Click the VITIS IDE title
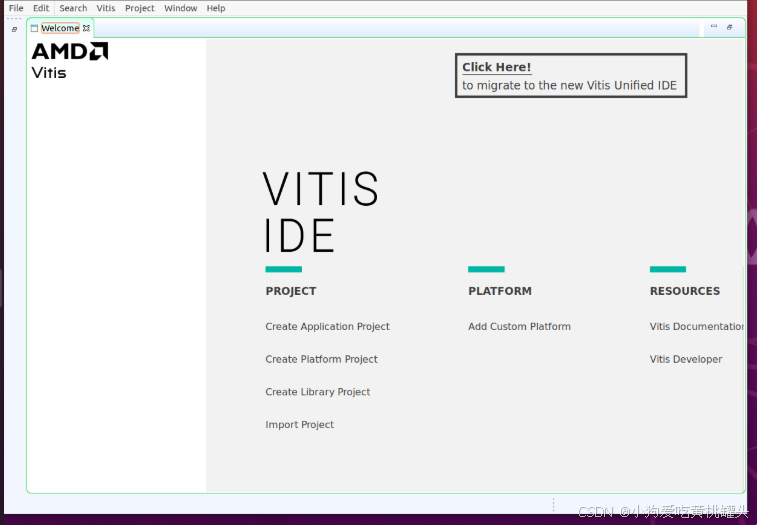This screenshot has width=757, height=526. [x=321, y=212]
